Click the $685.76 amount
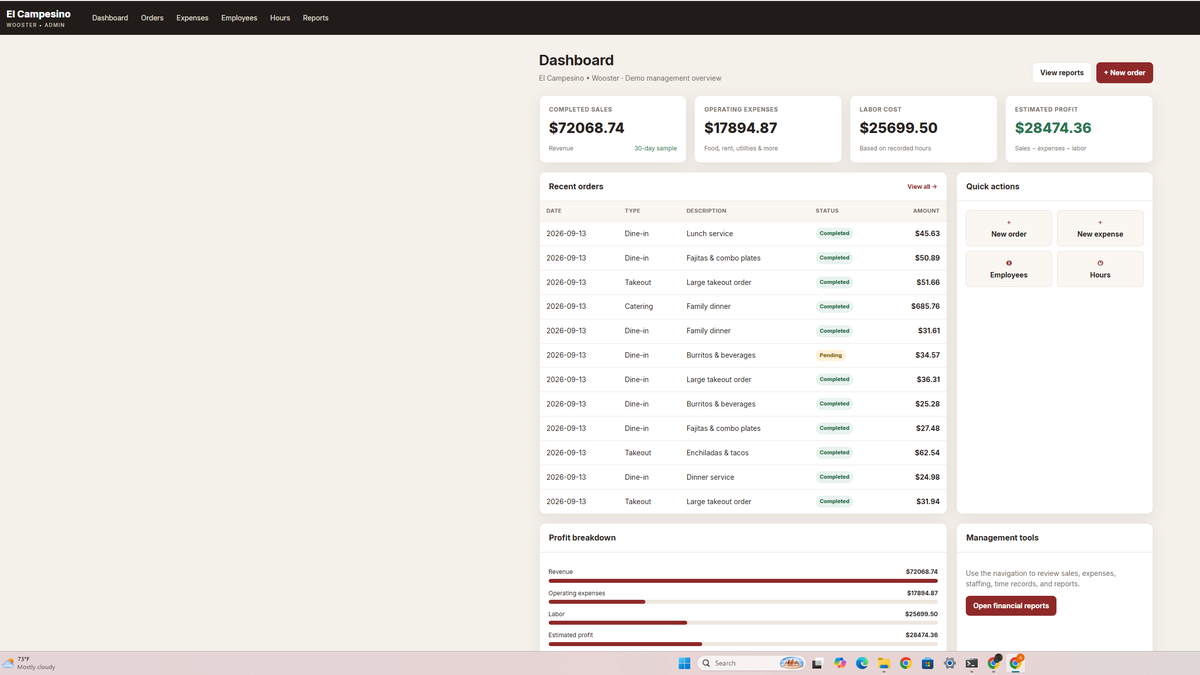The image size is (1200, 675). pos(925,306)
